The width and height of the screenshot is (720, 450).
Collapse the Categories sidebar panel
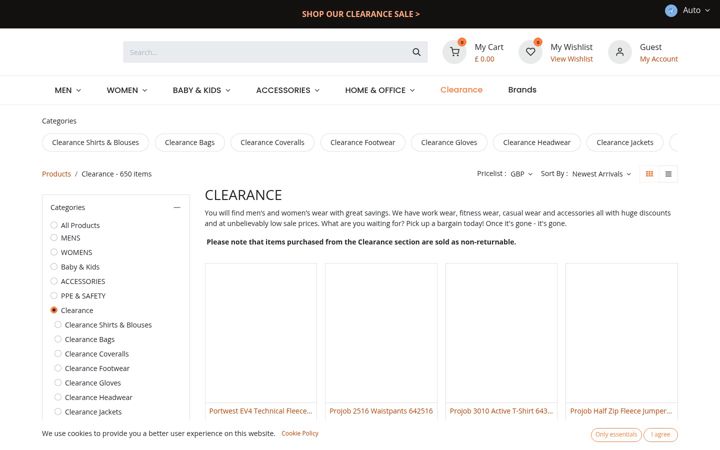coord(177,208)
